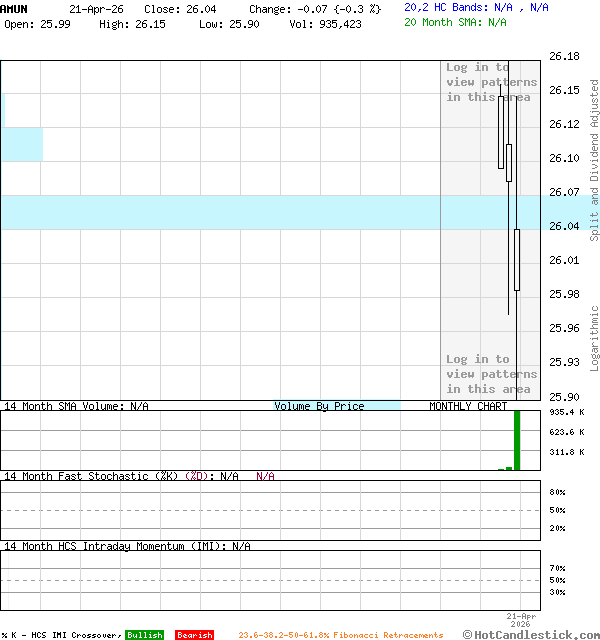Click the latest monthly candlestick body
This screenshot has height=640, width=600.
point(517,259)
